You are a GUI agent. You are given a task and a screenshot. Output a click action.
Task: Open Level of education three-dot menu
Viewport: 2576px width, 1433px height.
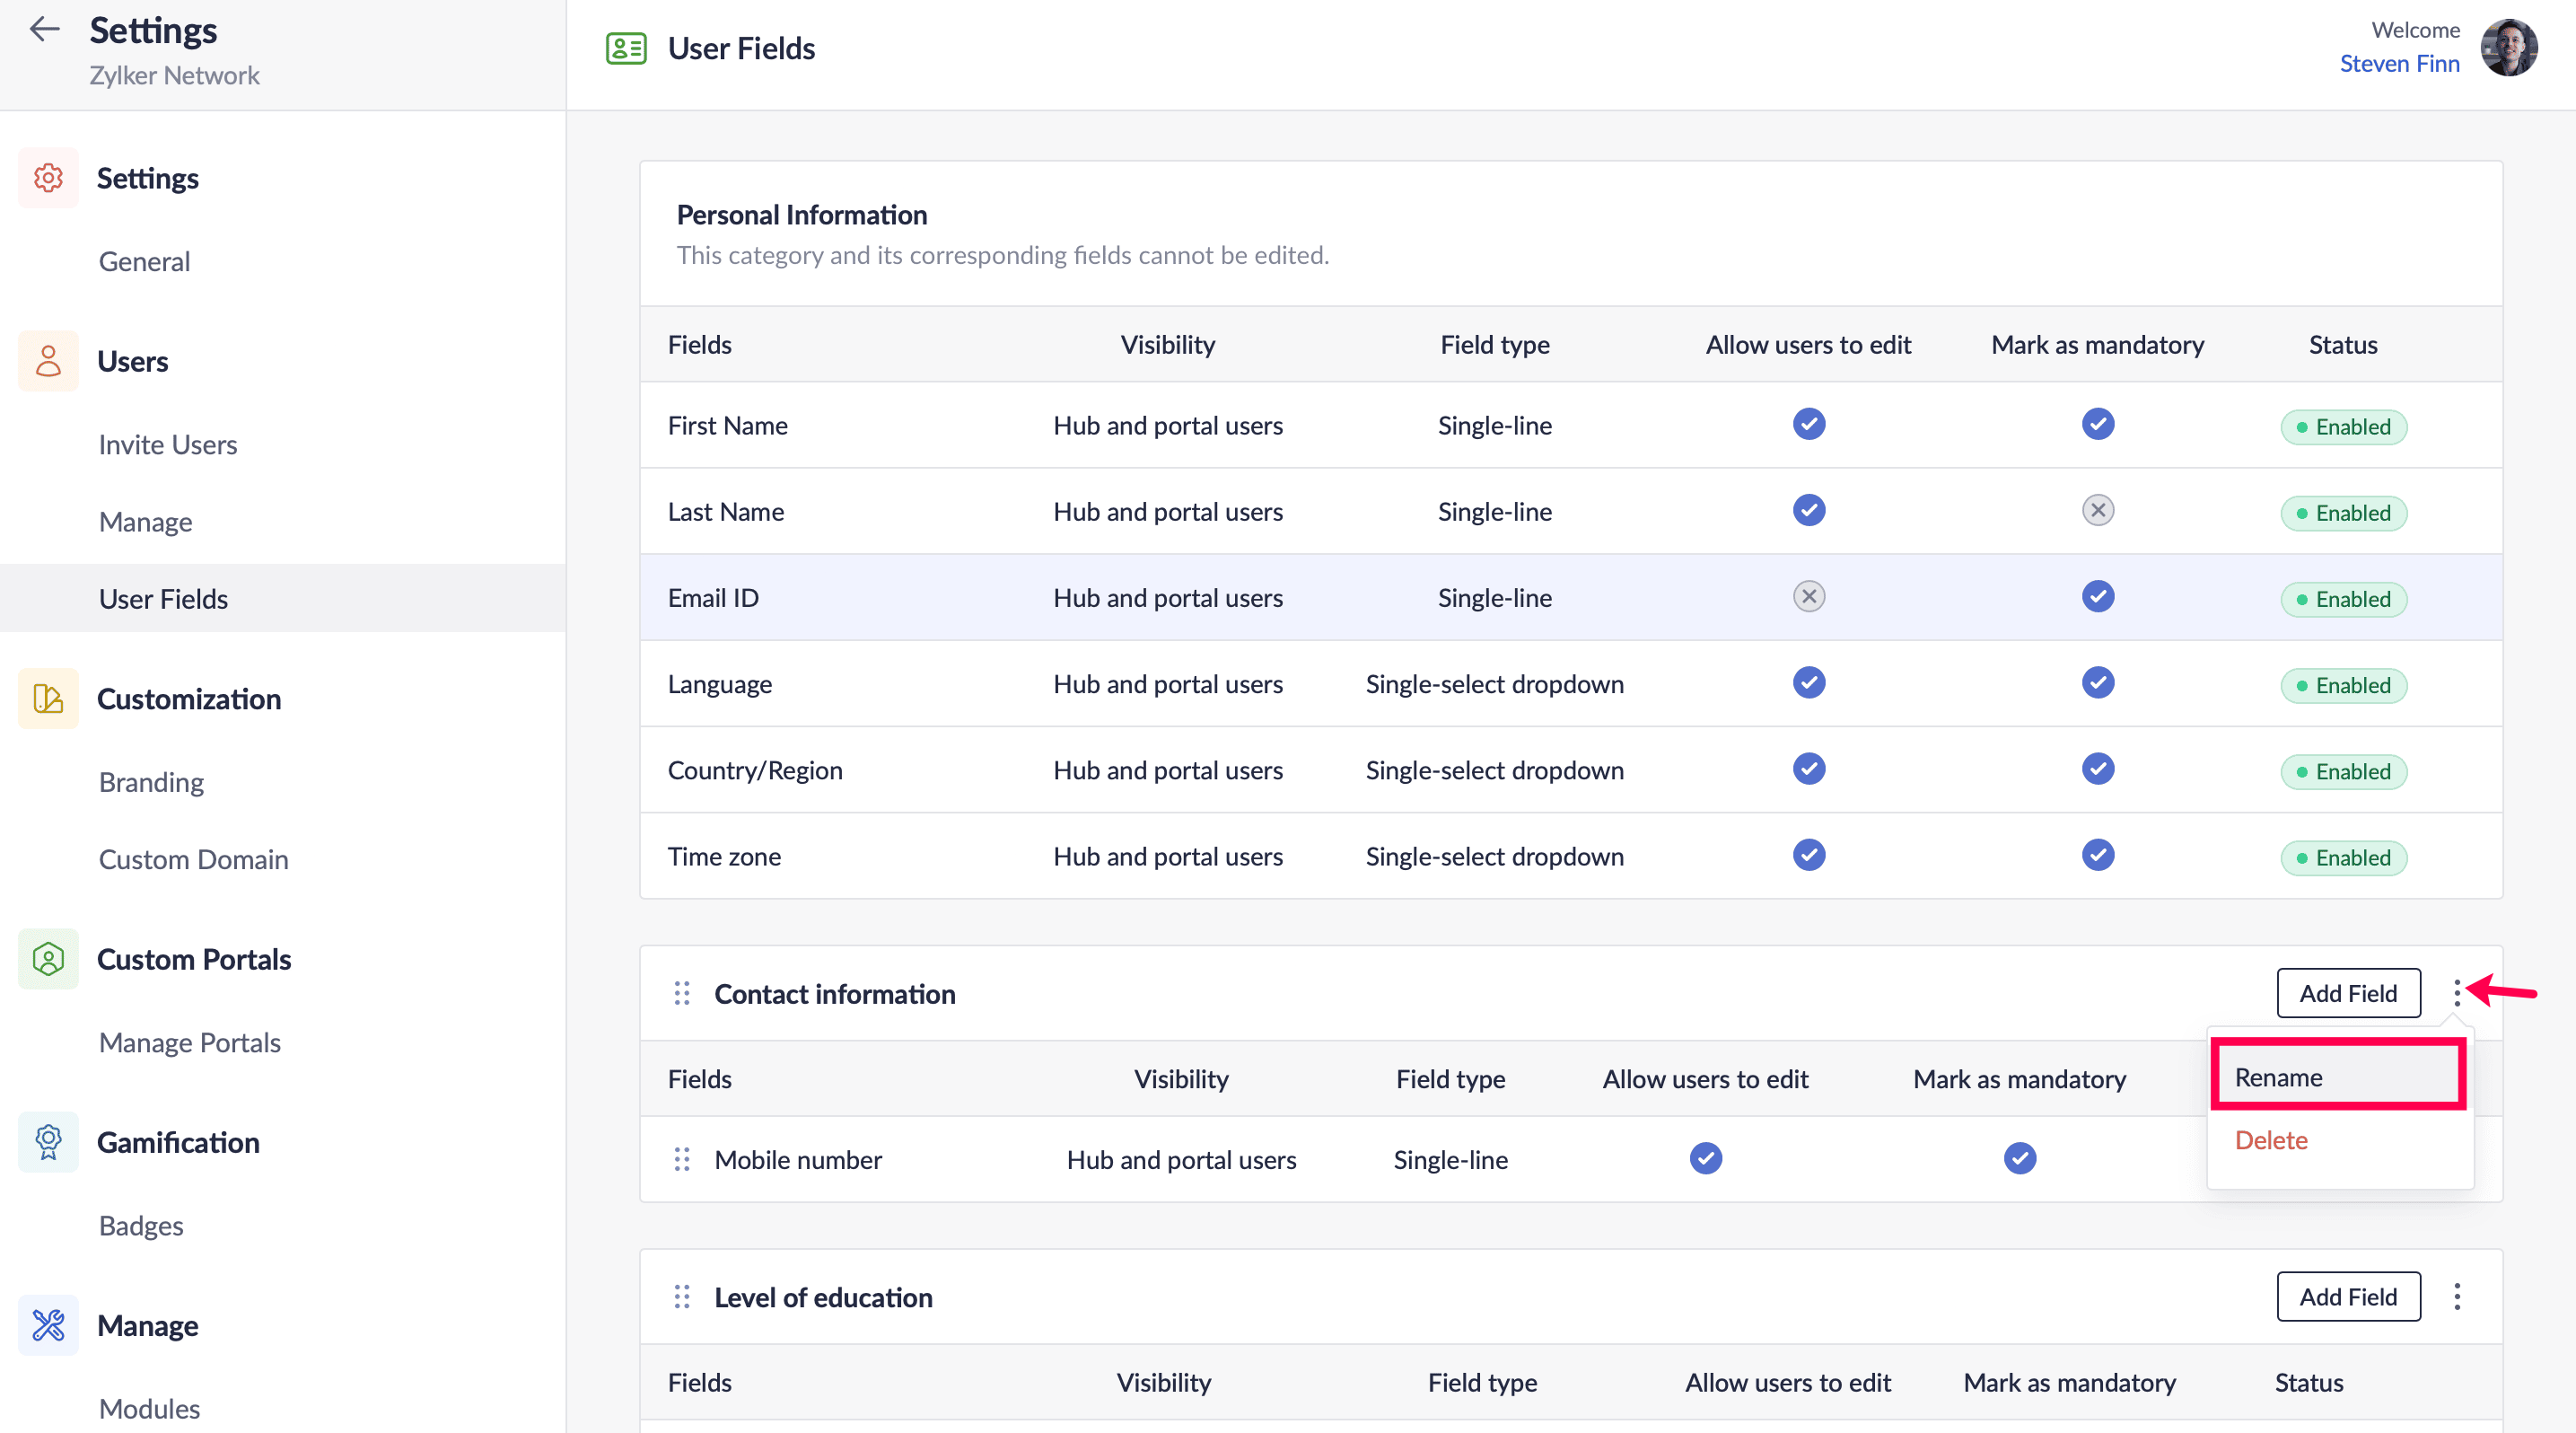2456,1297
